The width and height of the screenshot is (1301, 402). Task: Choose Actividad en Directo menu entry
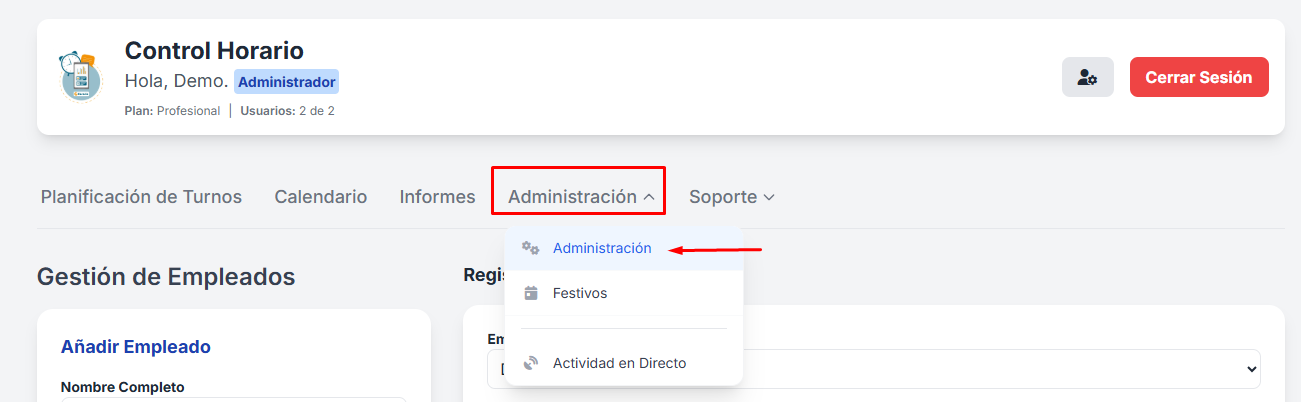coord(619,363)
